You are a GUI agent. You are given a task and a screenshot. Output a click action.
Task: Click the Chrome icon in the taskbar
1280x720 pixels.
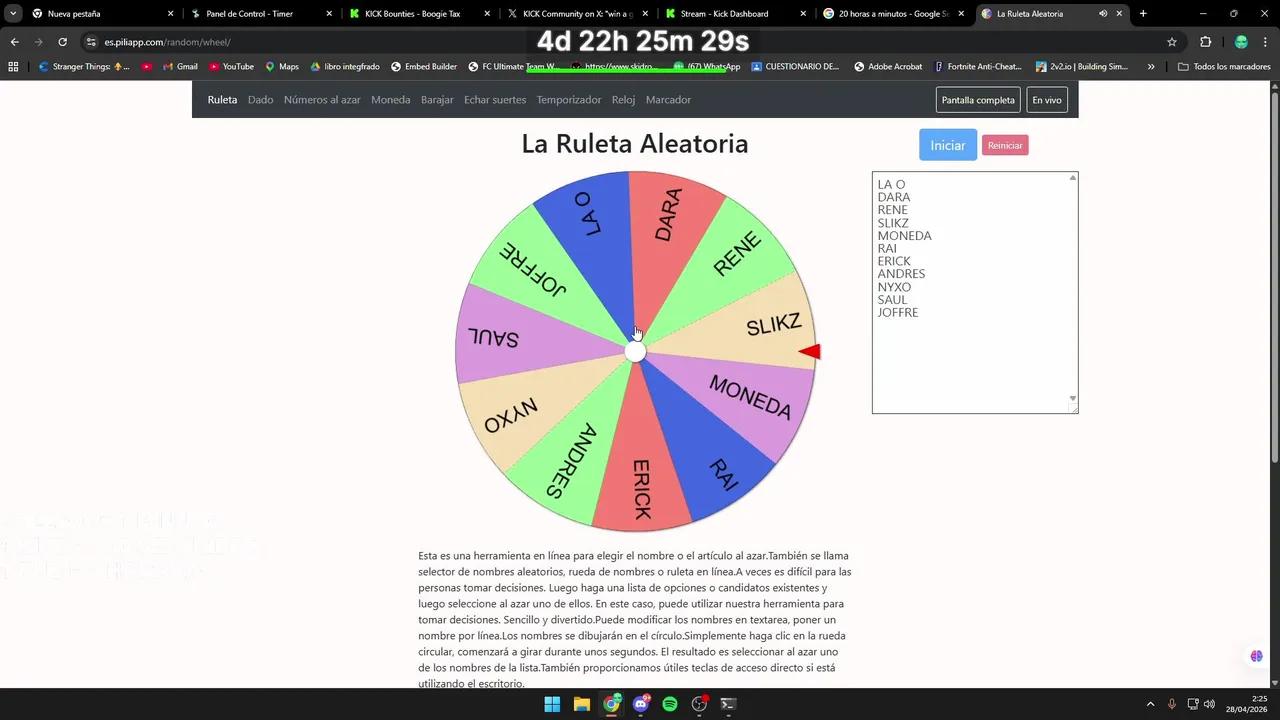click(x=611, y=704)
